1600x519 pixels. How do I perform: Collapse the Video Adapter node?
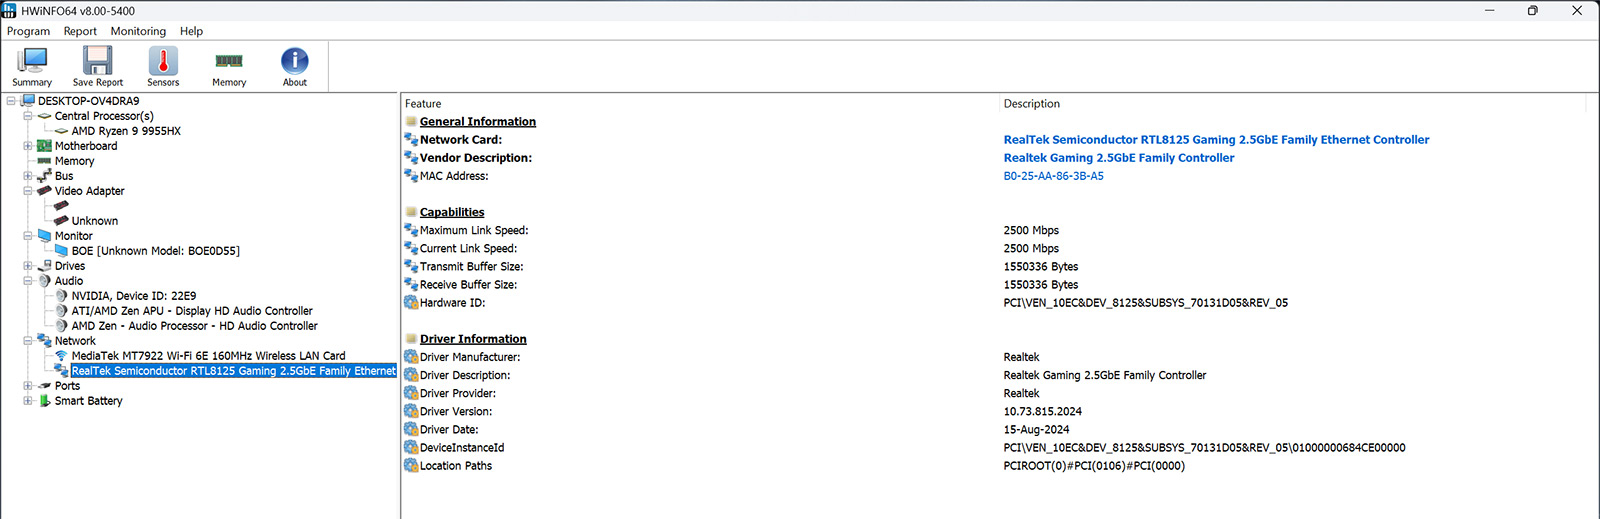tap(28, 191)
